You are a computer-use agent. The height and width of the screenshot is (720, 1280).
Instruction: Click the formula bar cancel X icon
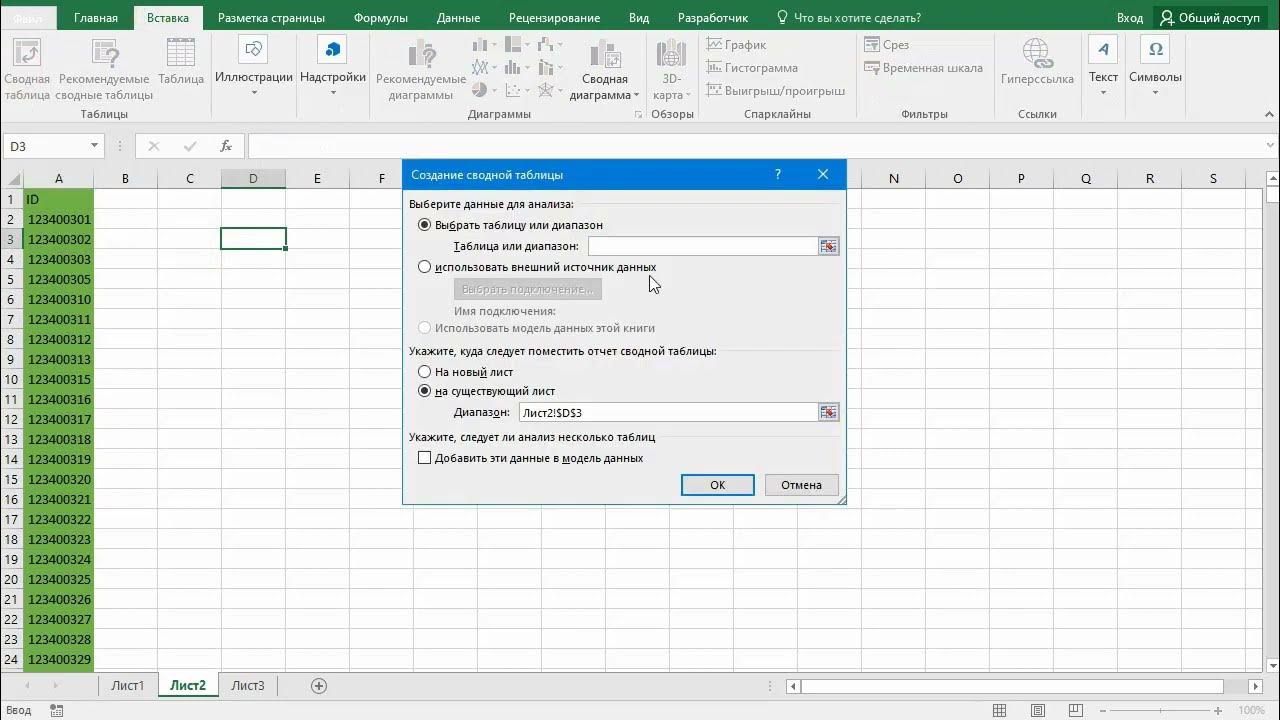(153, 146)
